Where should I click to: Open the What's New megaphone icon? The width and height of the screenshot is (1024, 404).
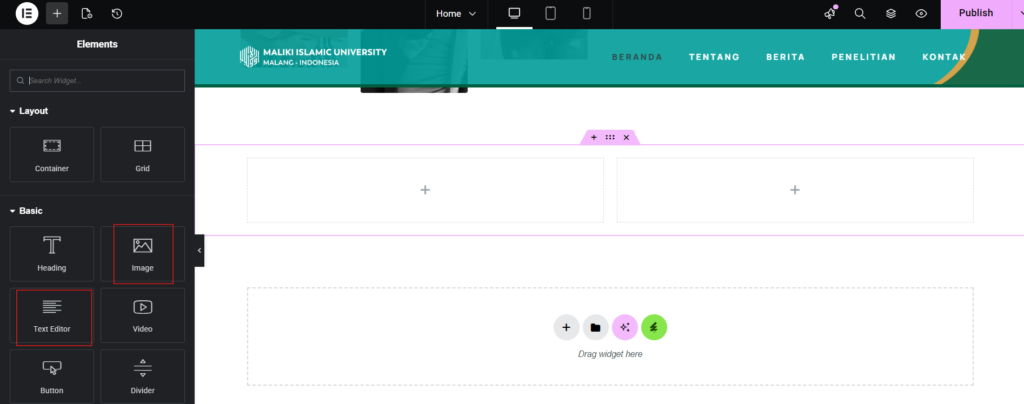click(x=829, y=13)
